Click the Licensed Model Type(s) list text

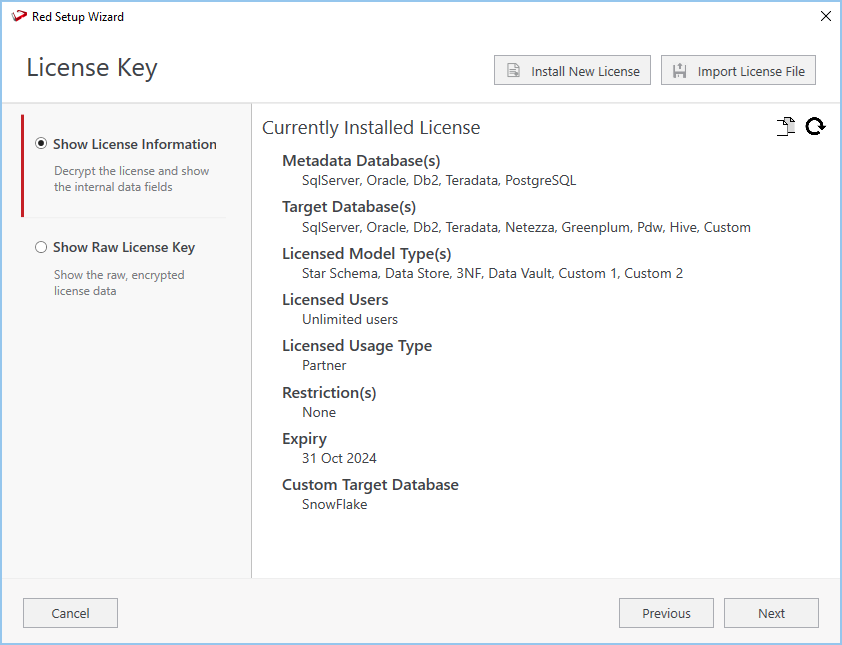tap(492, 273)
